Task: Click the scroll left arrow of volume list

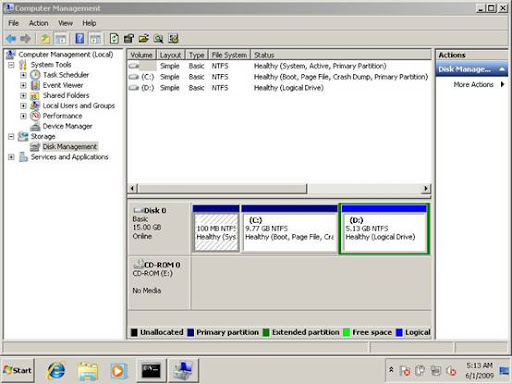Action: (132, 189)
